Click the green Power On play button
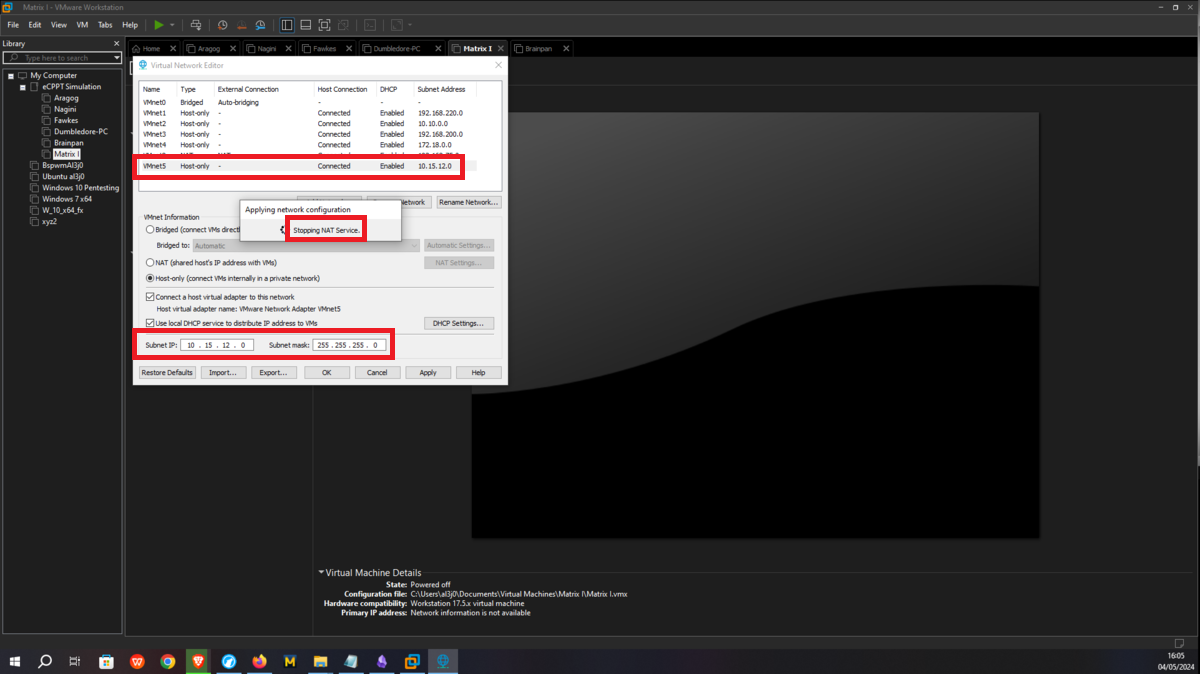The width and height of the screenshot is (1200, 674). [158, 24]
